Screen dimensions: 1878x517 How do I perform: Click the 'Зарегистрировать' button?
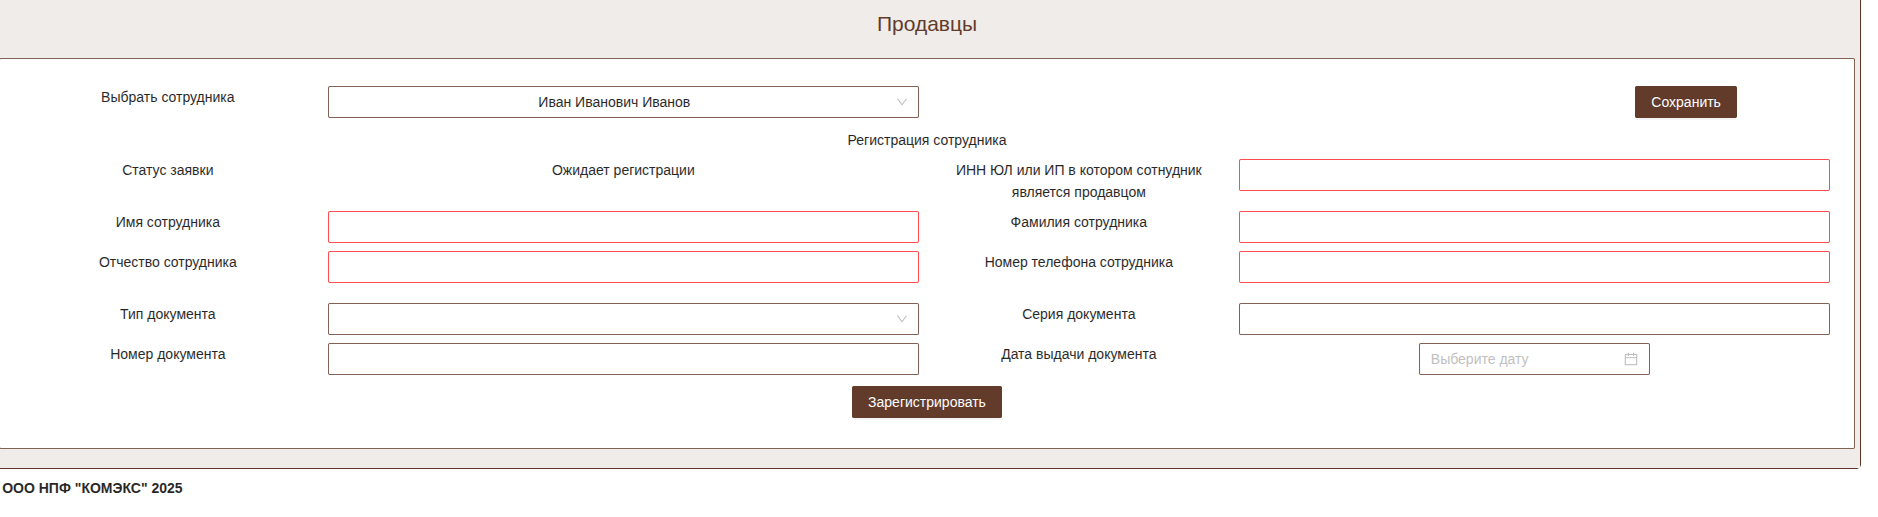tap(926, 402)
